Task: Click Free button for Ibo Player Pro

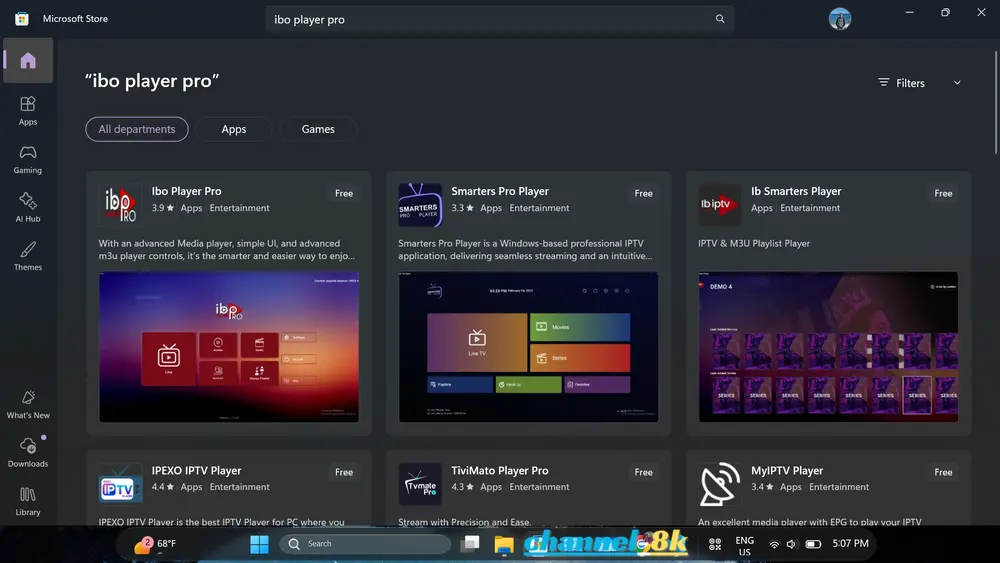Action: pyautogui.click(x=344, y=193)
